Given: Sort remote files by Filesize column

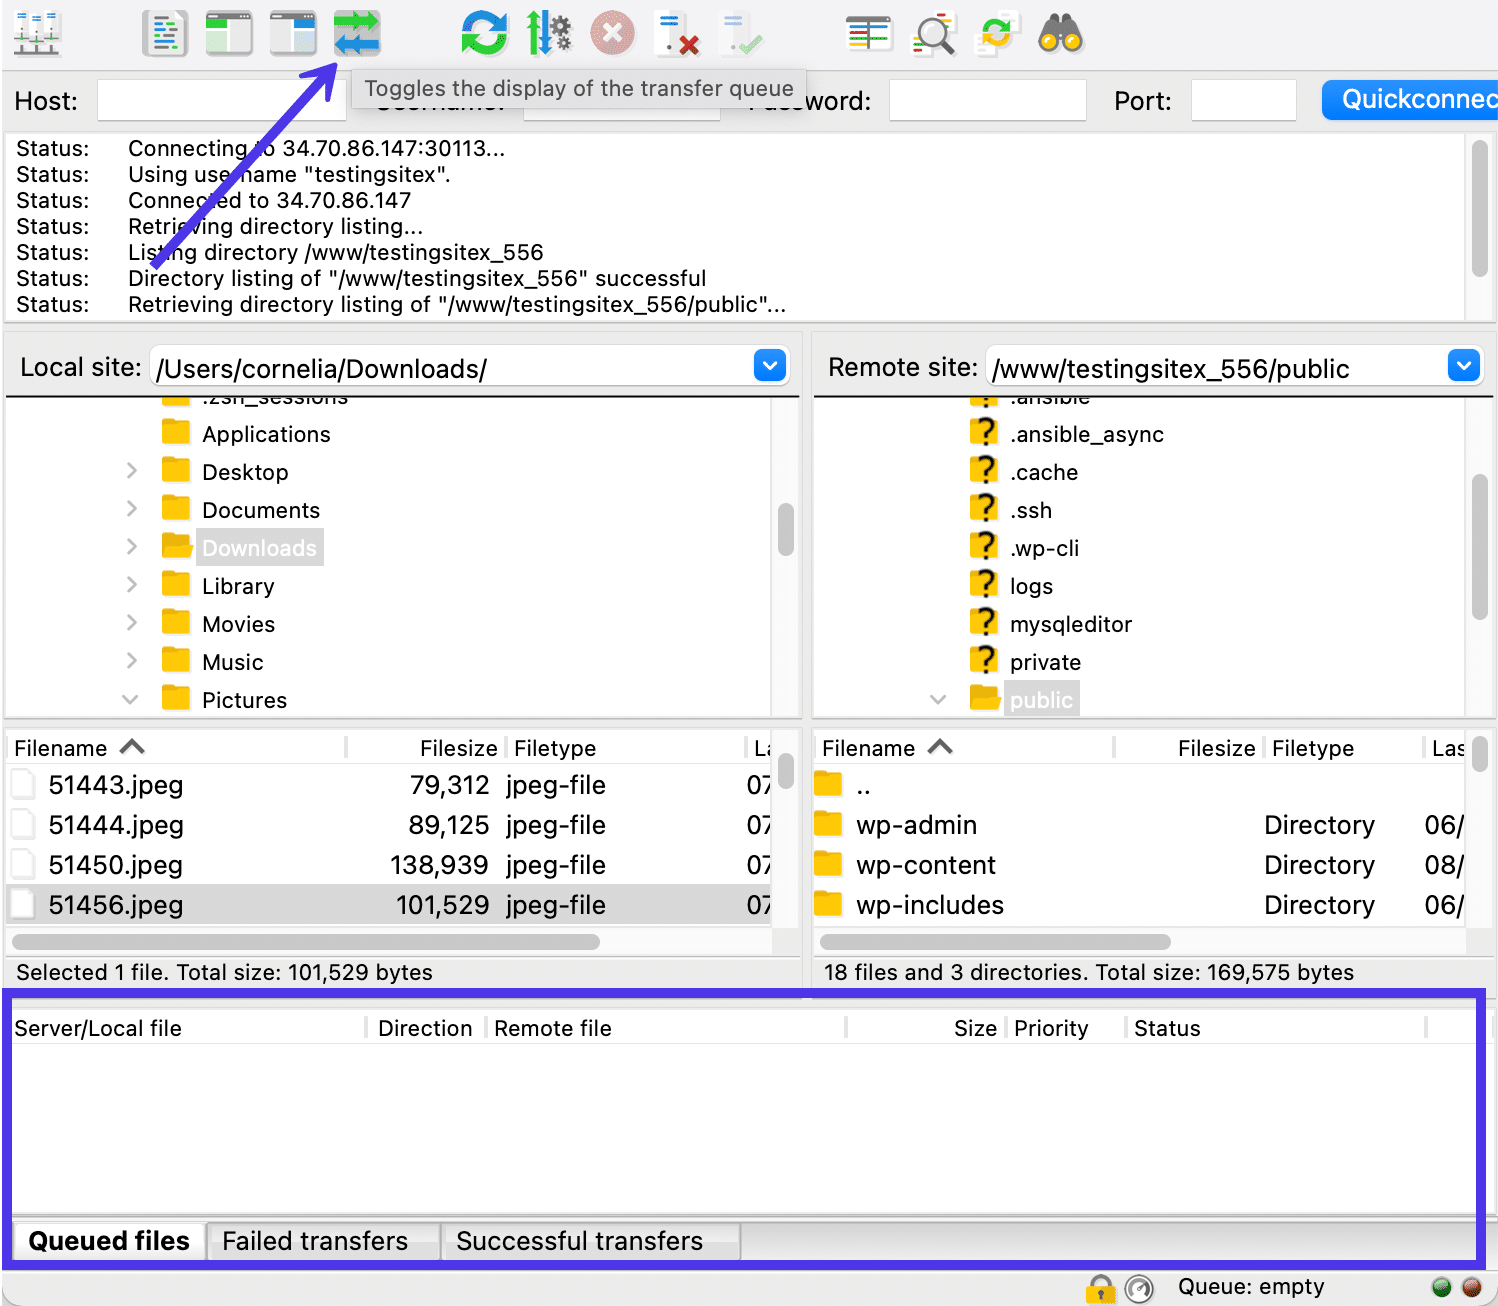Looking at the screenshot, I should click(1215, 748).
